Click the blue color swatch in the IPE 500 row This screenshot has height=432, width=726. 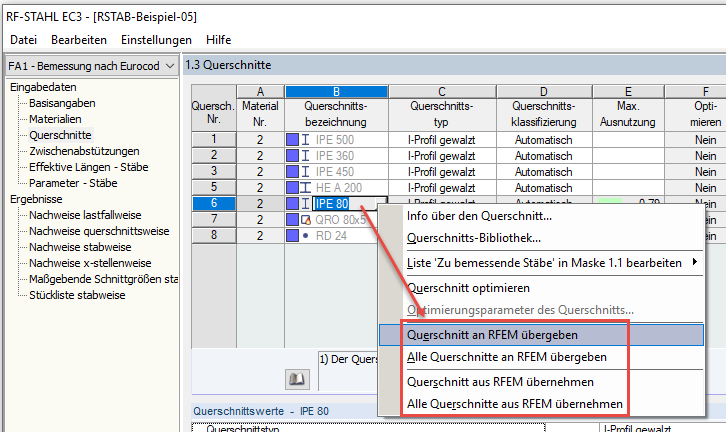pyautogui.click(x=292, y=140)
